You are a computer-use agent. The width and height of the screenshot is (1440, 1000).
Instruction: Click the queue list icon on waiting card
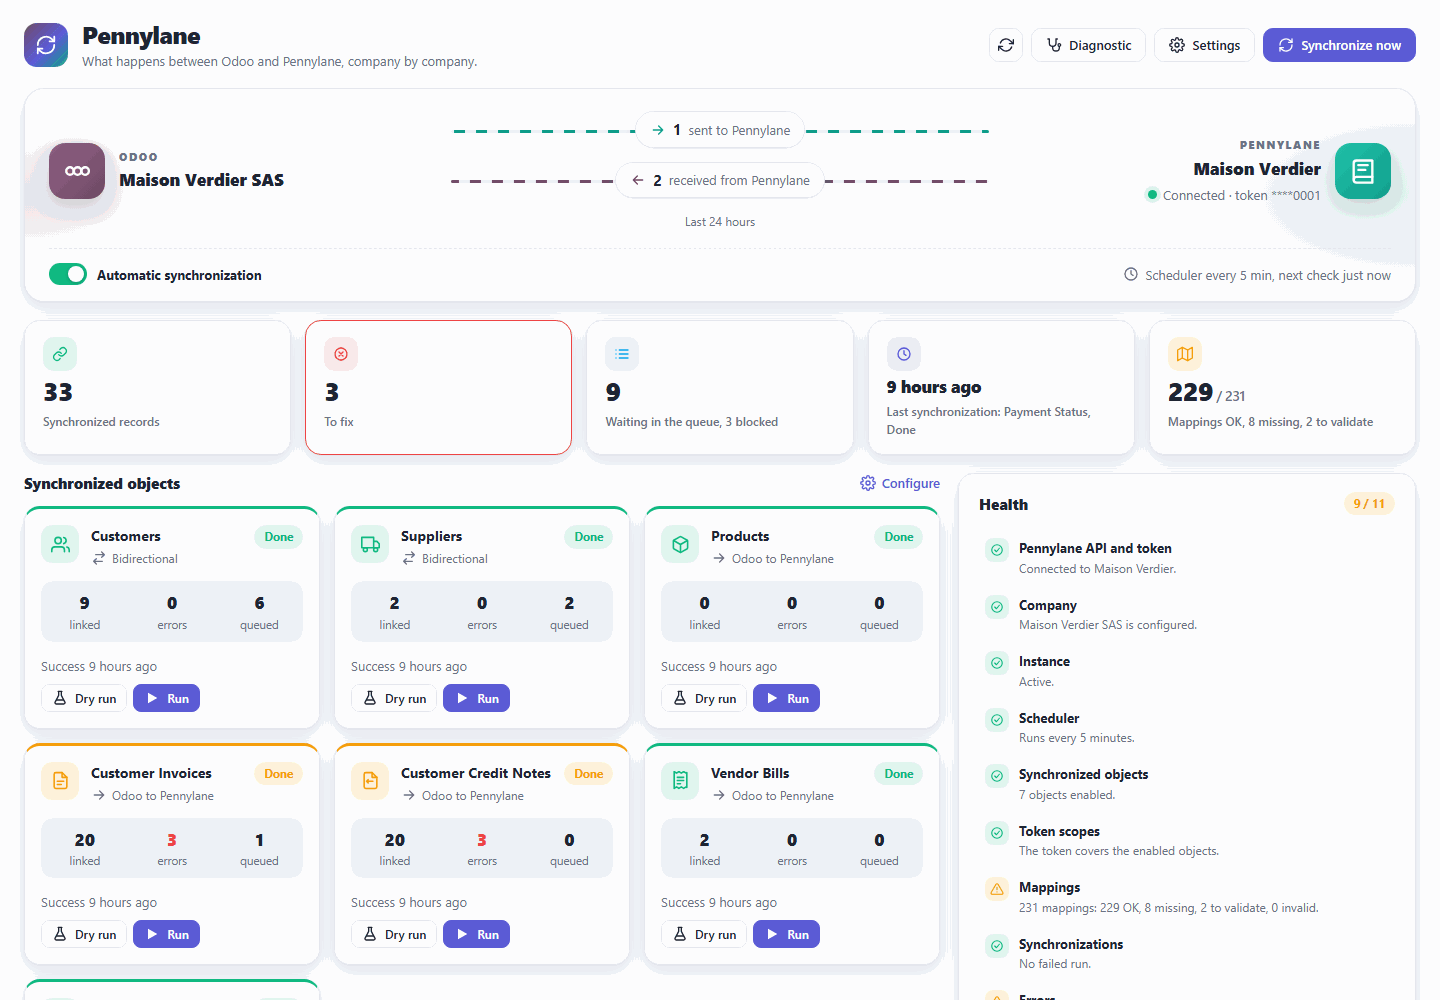622,354
